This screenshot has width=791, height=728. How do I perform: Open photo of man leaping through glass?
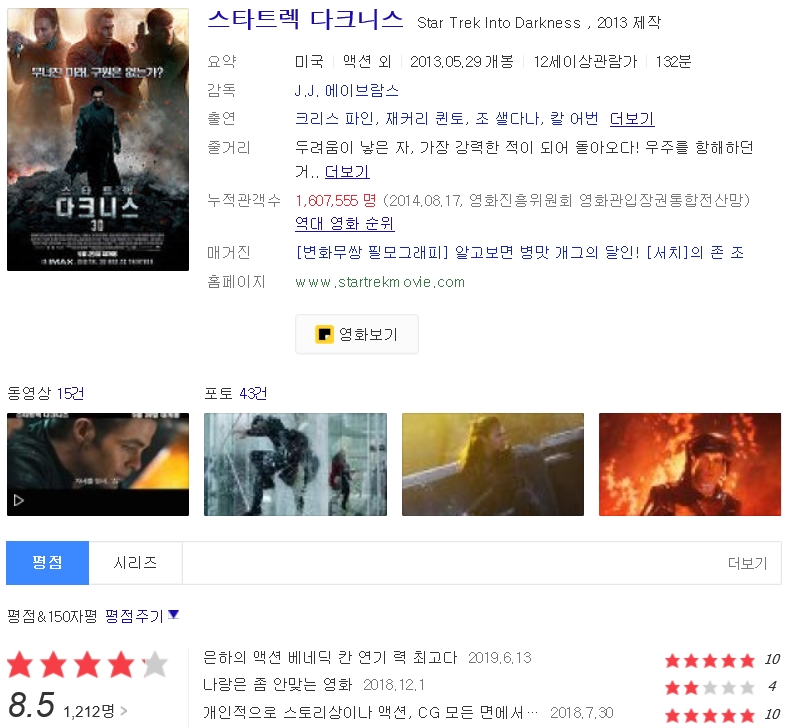pos(295,464)
